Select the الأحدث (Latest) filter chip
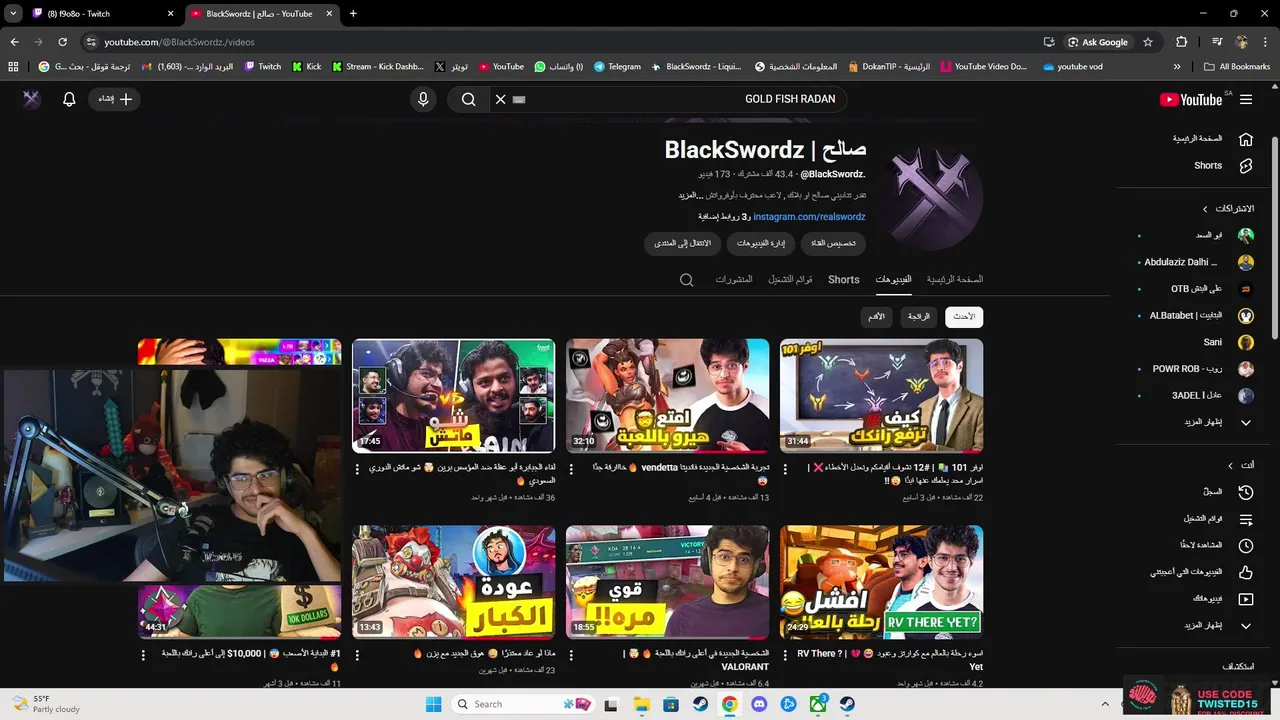The height and width of the screenshot is (720, 1280). (964, 317)
